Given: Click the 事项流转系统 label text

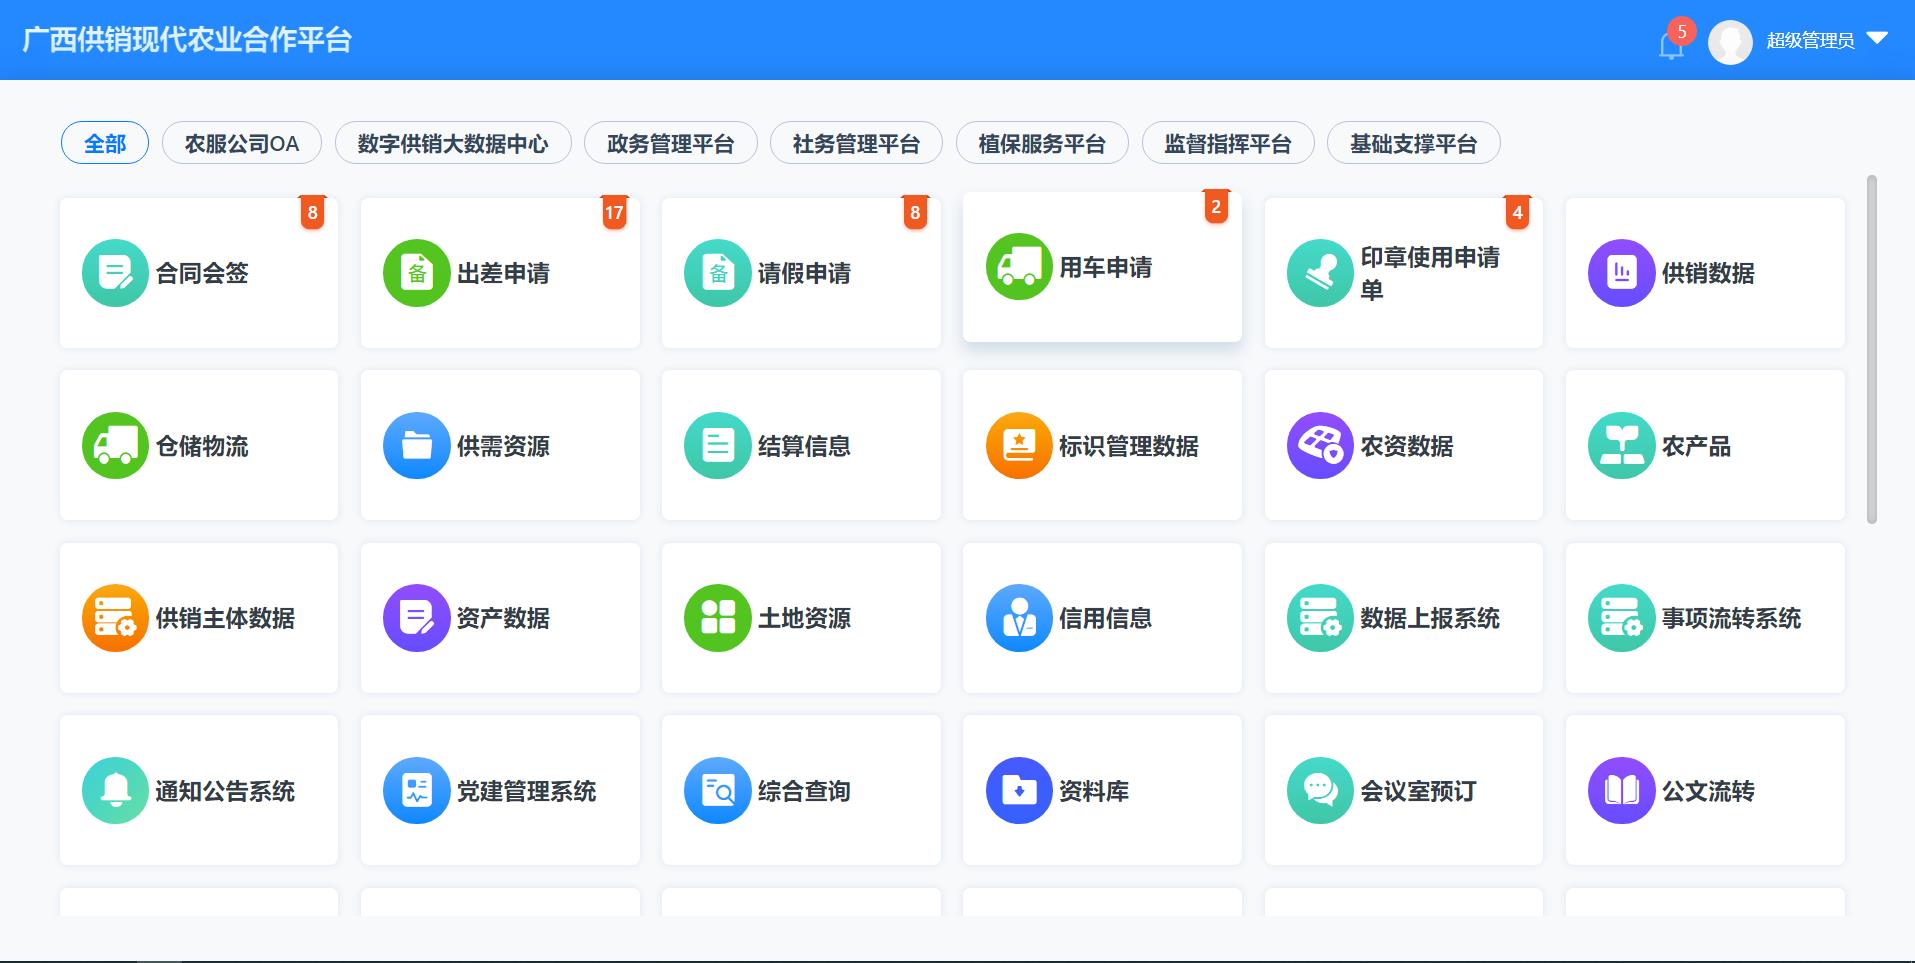Looking at the screenshot, I should (x=1732, y=618).
